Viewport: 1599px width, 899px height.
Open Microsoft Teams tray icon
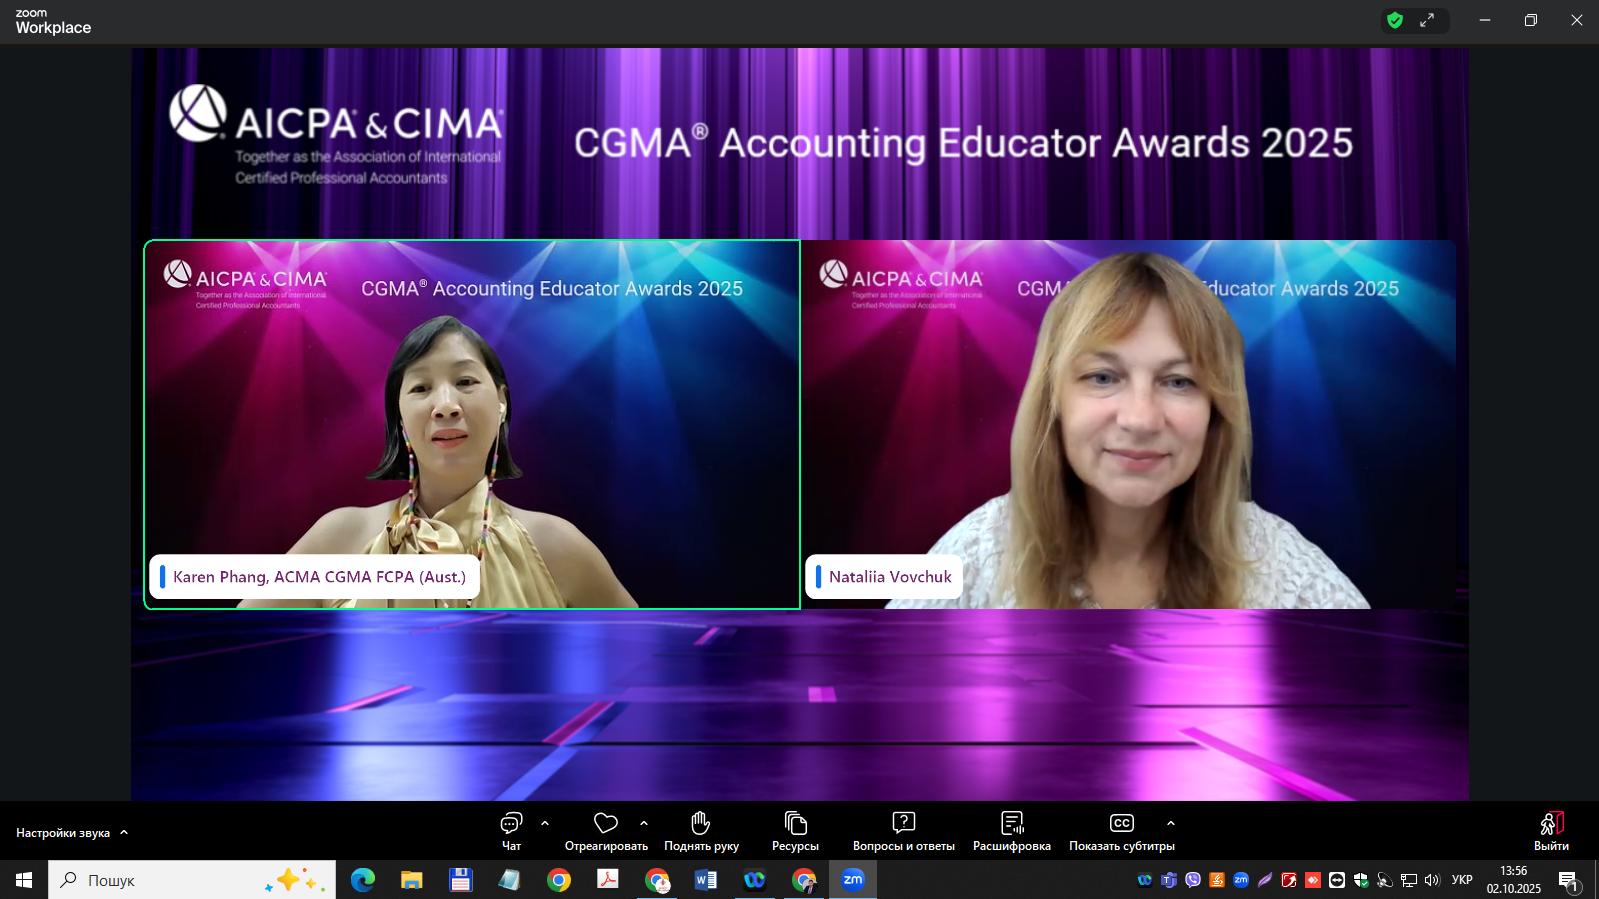1169,880
